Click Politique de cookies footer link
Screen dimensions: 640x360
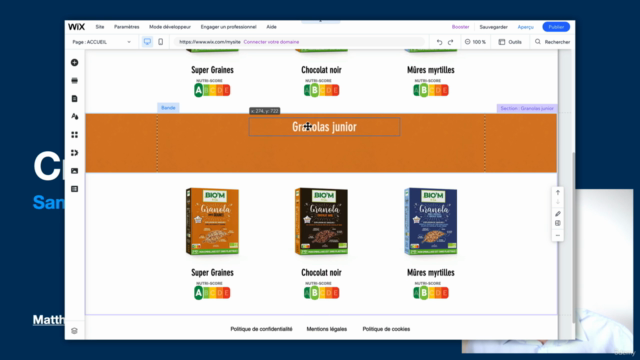pyautogui.click(x=386, y=329)
